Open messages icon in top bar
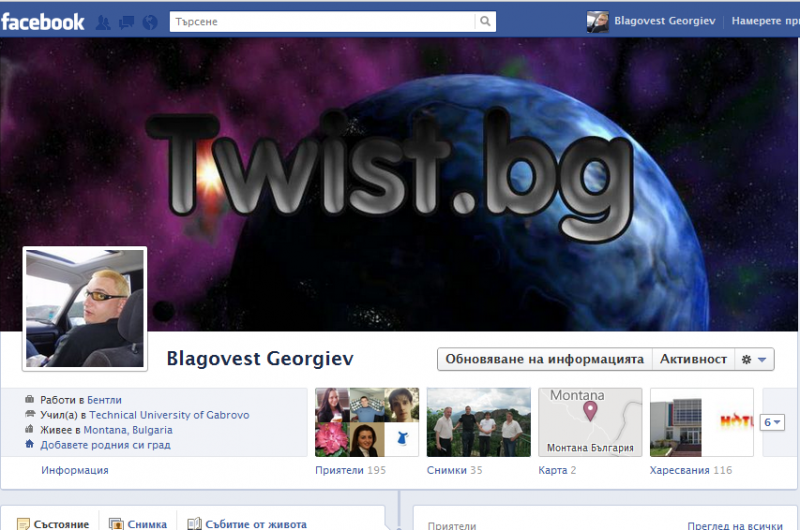This screenshot has height=530, width=800. click(128, 21)
